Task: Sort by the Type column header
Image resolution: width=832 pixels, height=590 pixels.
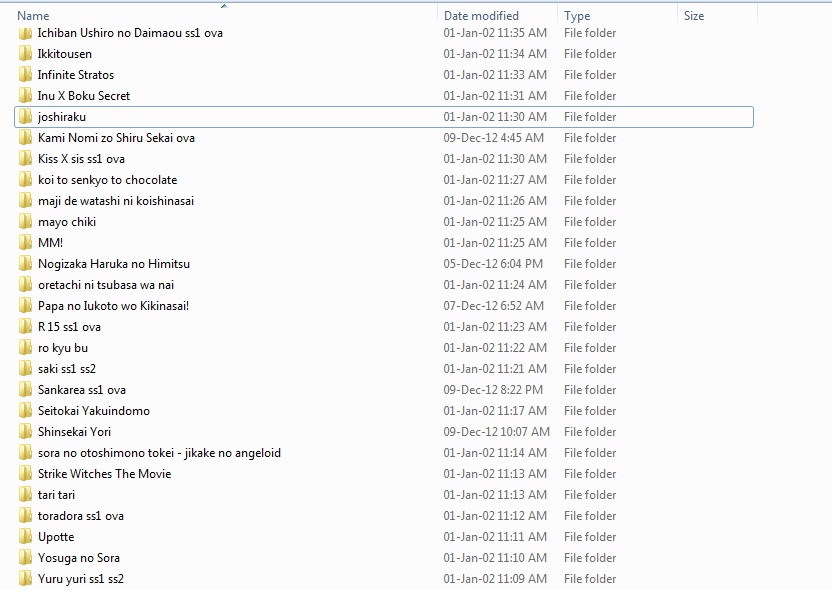Action: [x=577, y=16]
